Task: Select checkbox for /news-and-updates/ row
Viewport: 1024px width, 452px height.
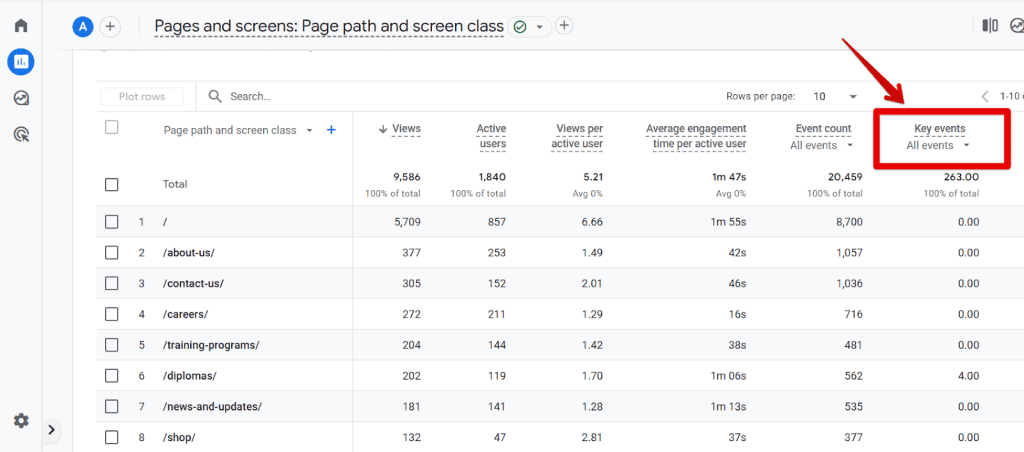Action: (x=112, y=406)
